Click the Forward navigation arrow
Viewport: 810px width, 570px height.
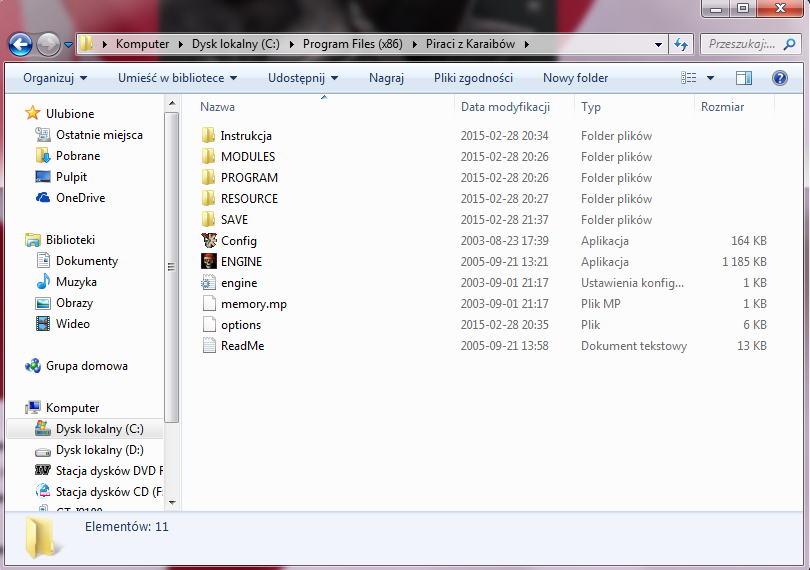pos(49,44)
